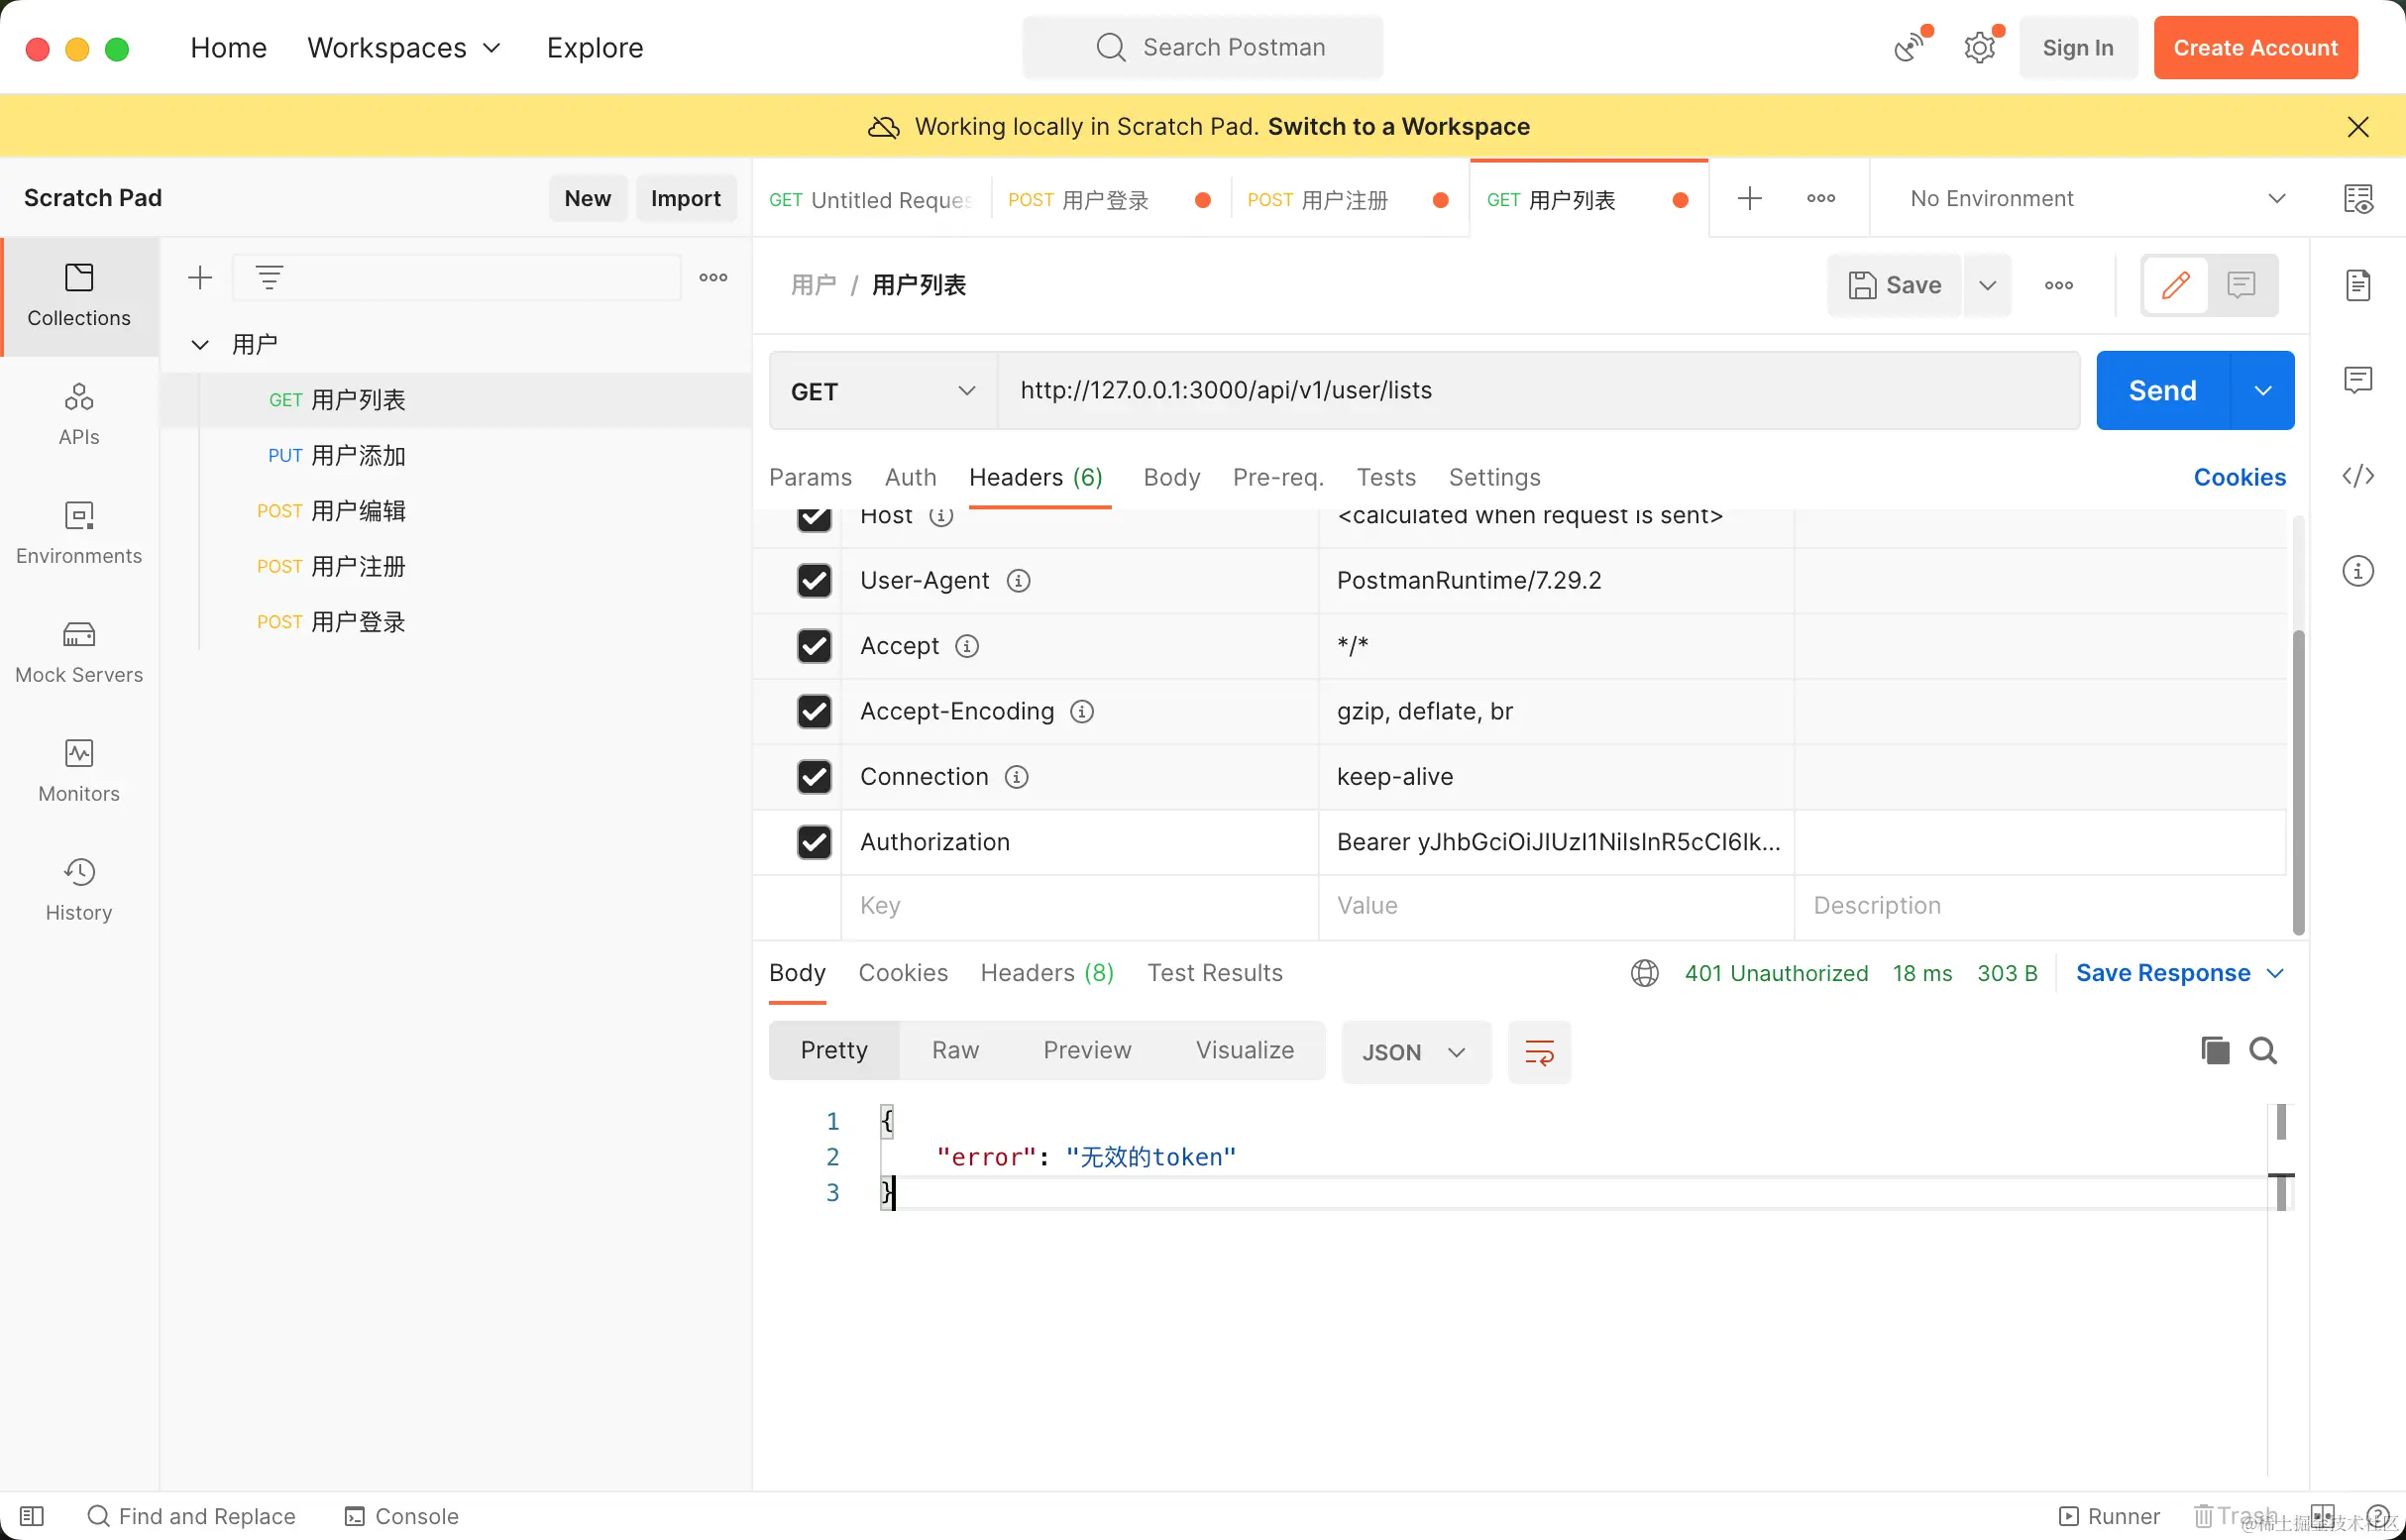Click the wrap lines icon in response
The height and width of the screenshot is (1540, 2406).
click(1538, 1051)
